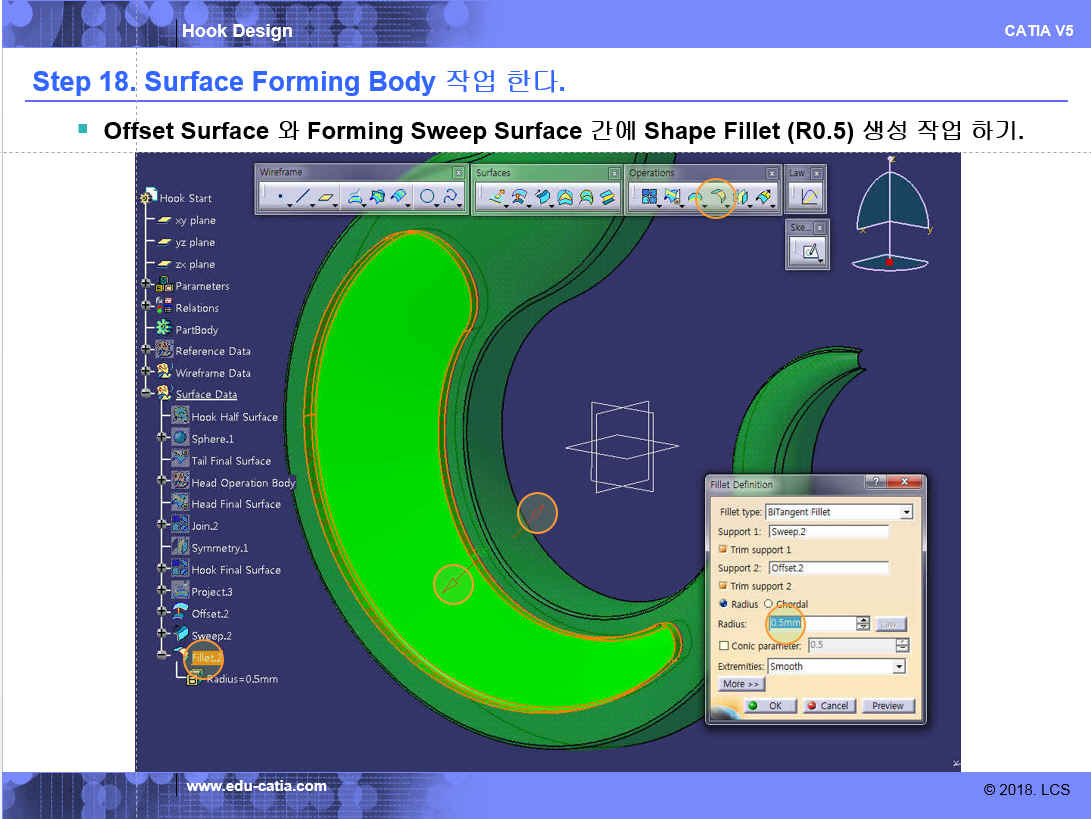The image size is (1091, 819).
Task: Click the Join icon in Operations toolbar
Action: pos(648,197)
